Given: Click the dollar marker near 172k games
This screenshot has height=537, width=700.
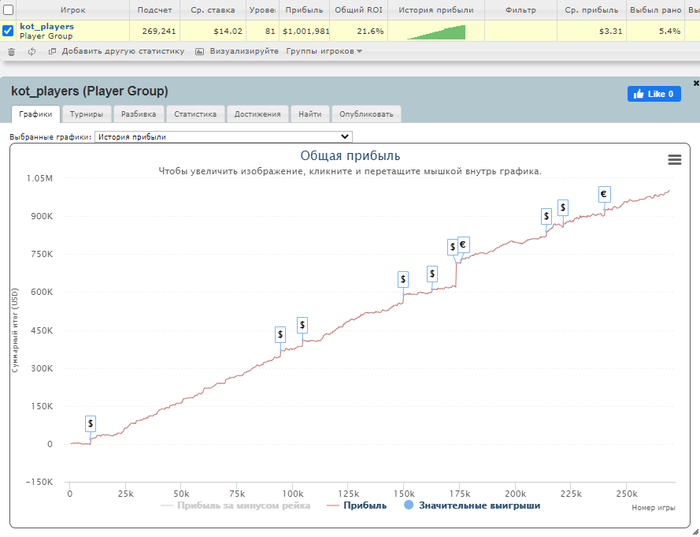Looking at the screenshot, I should (x=452, y=247).
